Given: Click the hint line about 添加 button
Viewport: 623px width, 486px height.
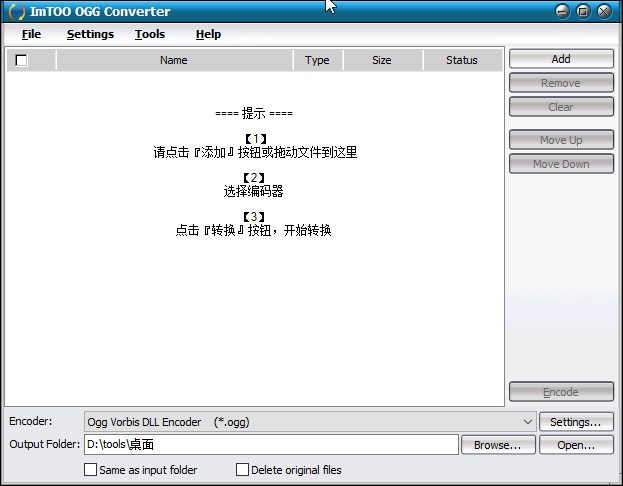Looking at the screenshot, I should point(255,152).
